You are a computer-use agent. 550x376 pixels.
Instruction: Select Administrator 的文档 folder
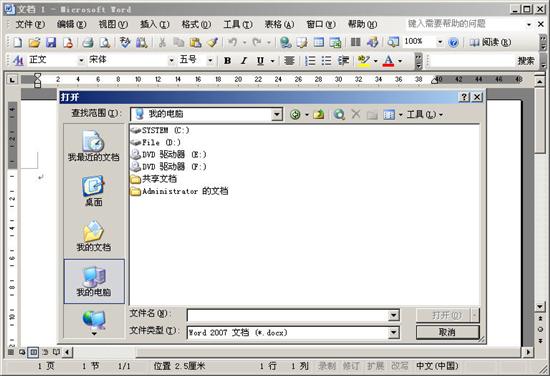tap(179, 191)
